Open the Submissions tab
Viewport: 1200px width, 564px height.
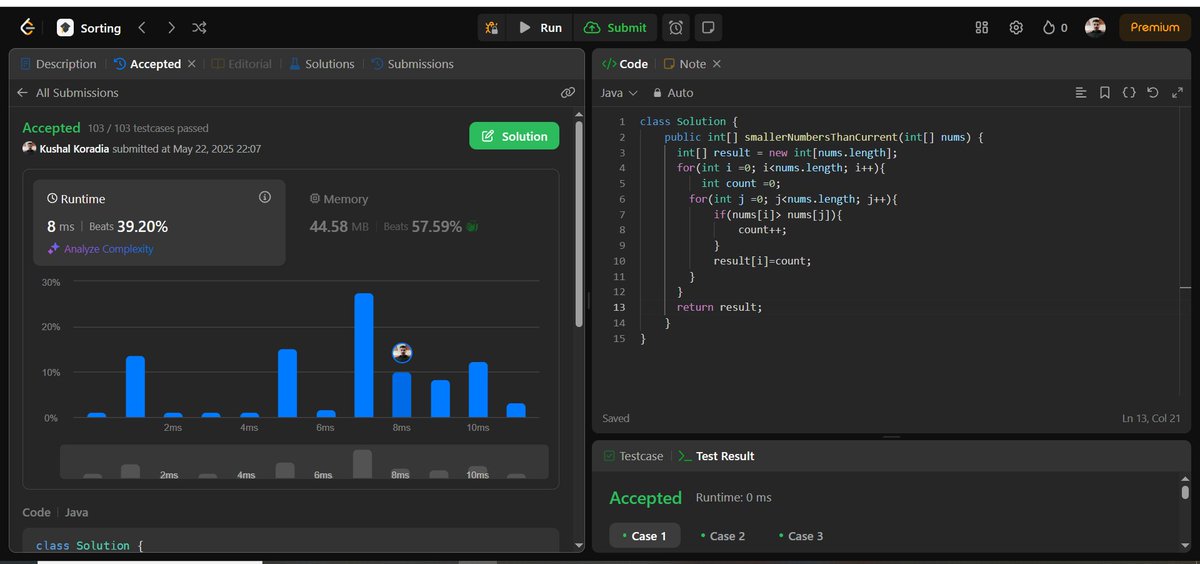[412, 64]
